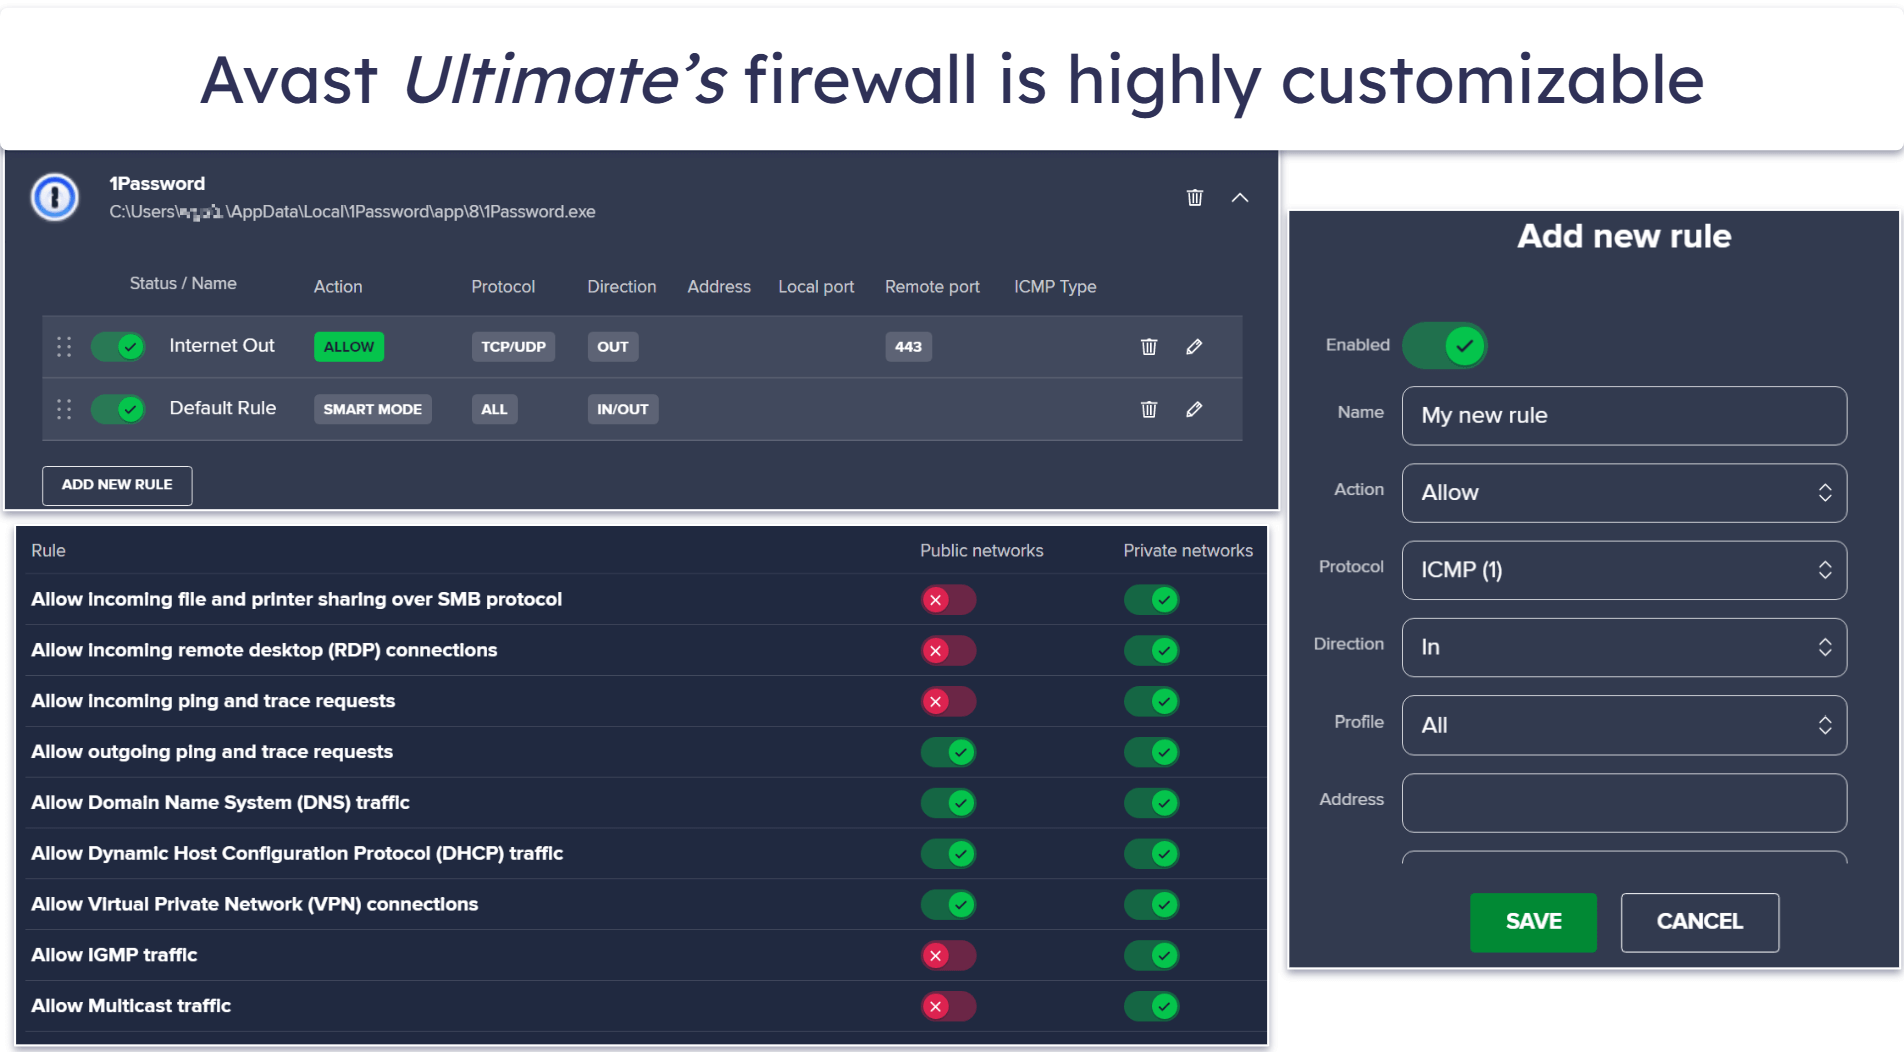Delete all 1Password firewall rules
This screenshot has width=1904, height=1052.
(1194, 197)
